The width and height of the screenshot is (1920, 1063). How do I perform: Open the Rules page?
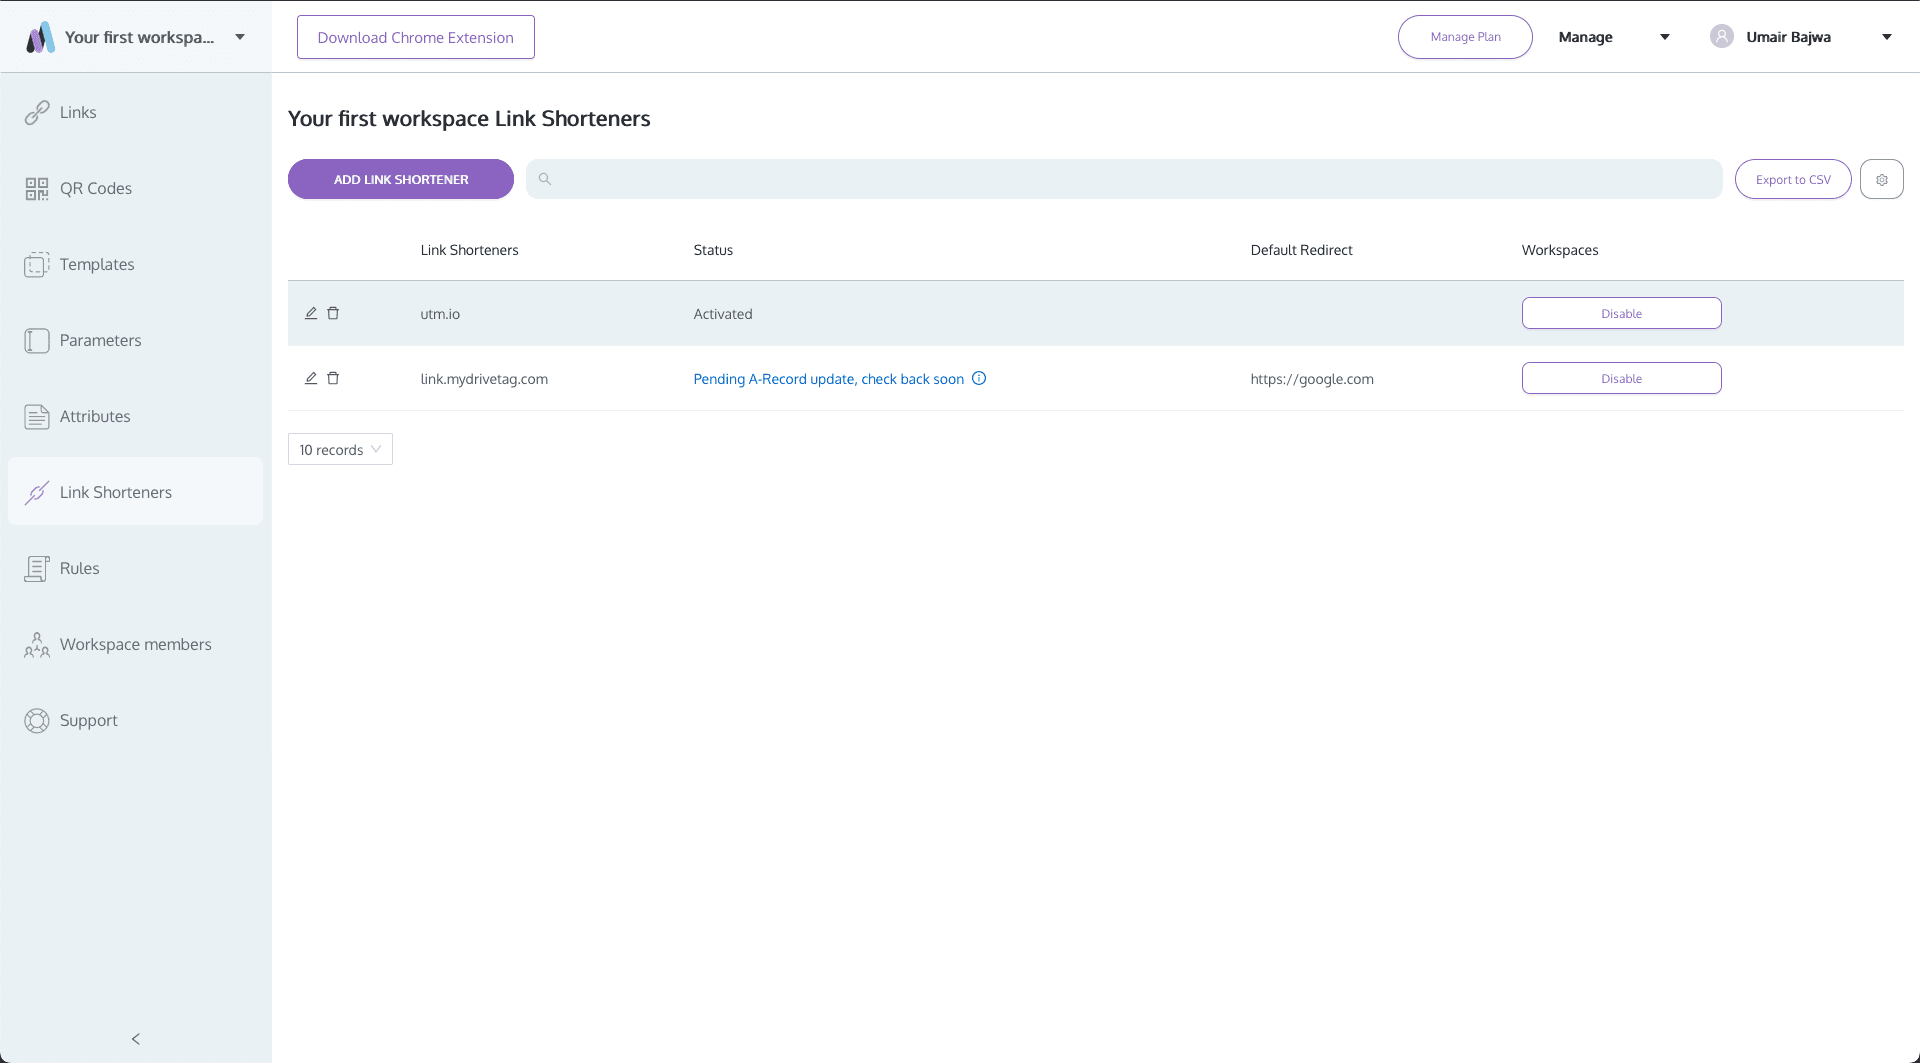click(80, 569)
